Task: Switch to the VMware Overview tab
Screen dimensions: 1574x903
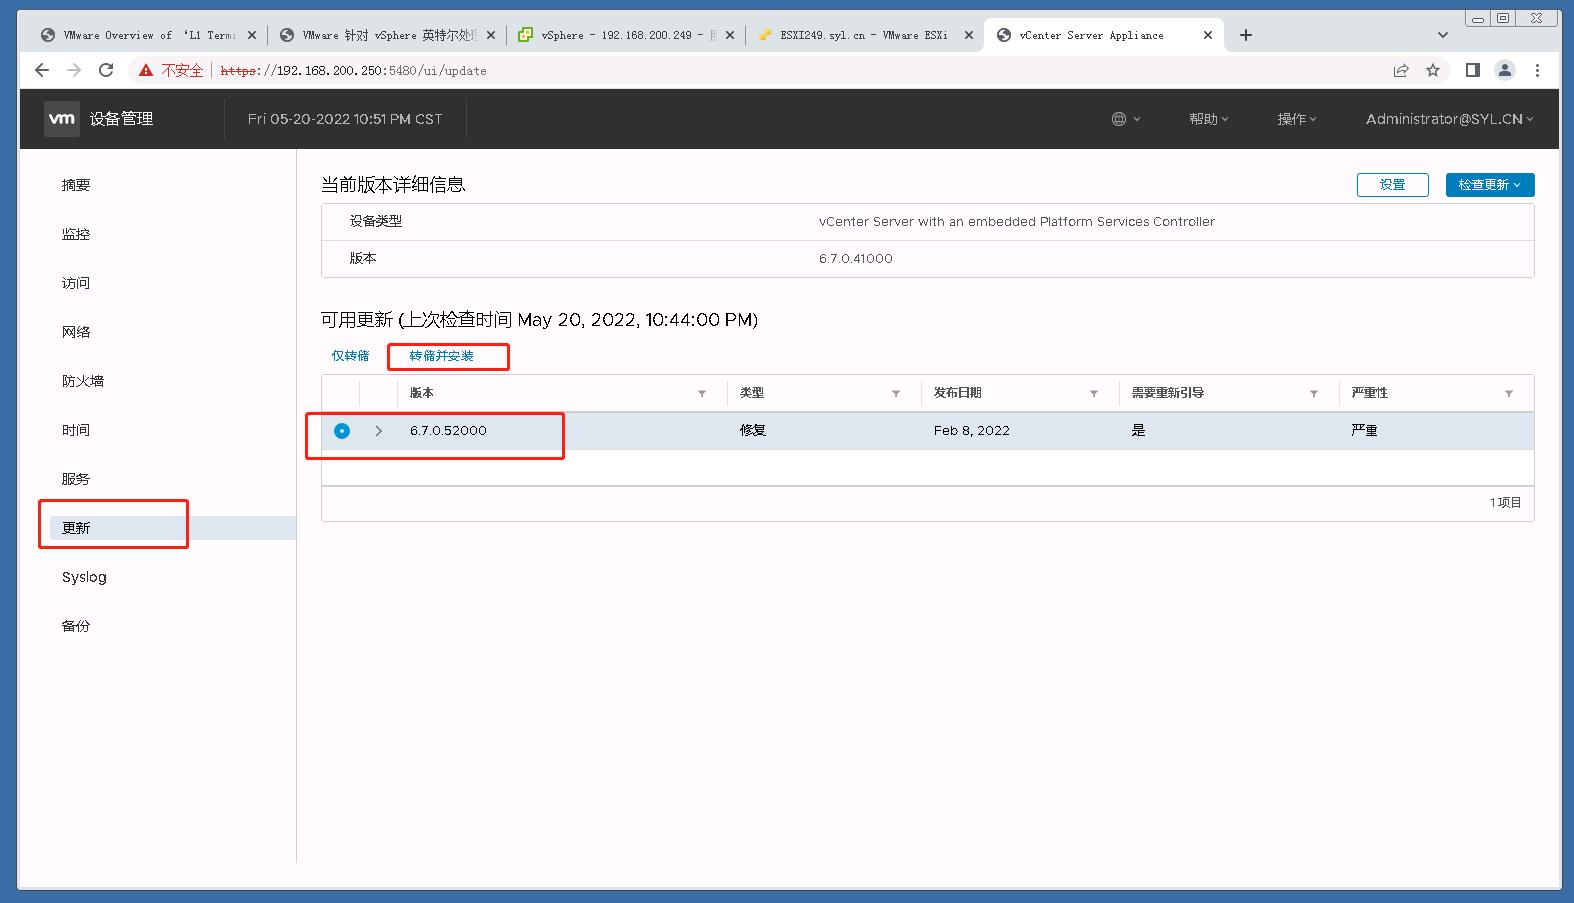Action: [147, 35]
